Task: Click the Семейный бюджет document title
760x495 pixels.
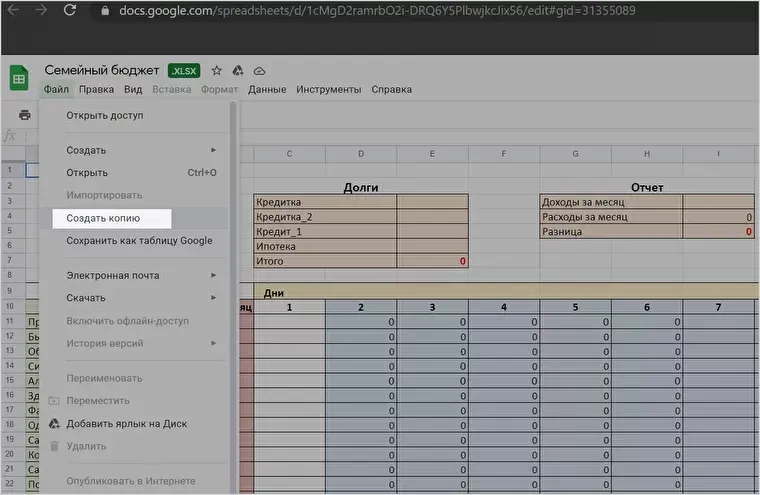Action: coord(102,70)
